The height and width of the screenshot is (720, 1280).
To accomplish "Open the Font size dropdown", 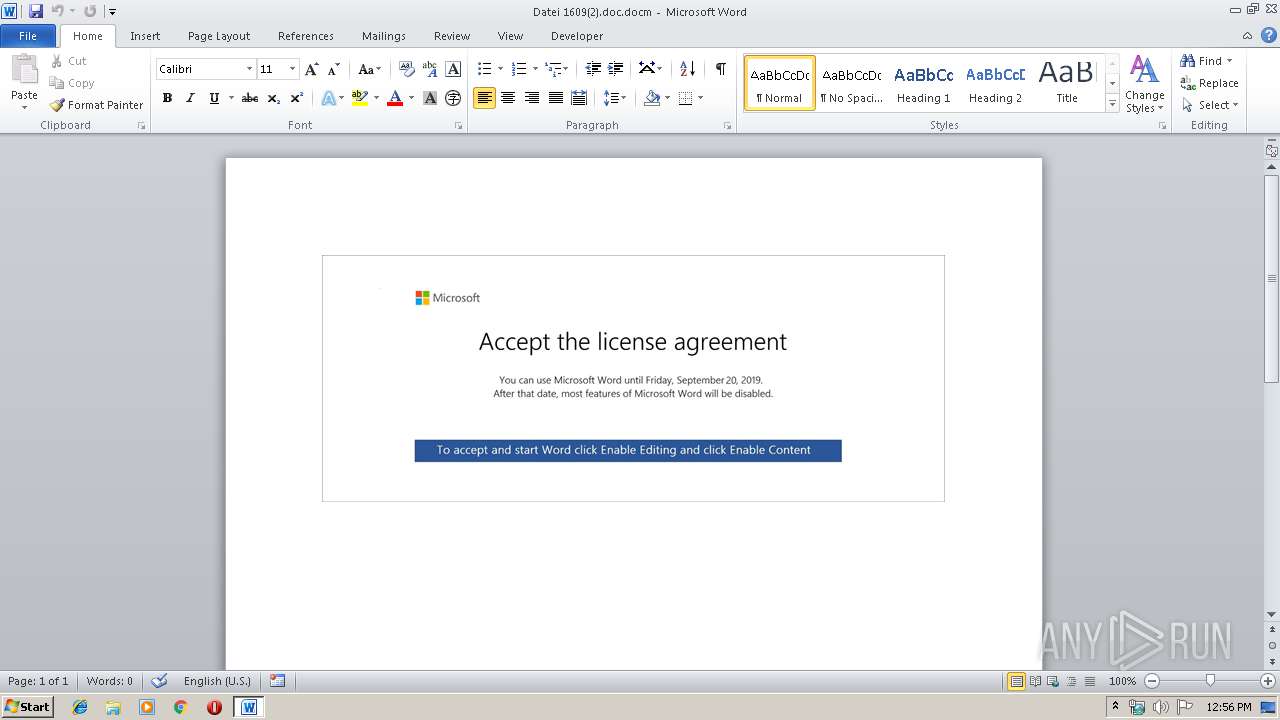I will (x=292, y=69).
